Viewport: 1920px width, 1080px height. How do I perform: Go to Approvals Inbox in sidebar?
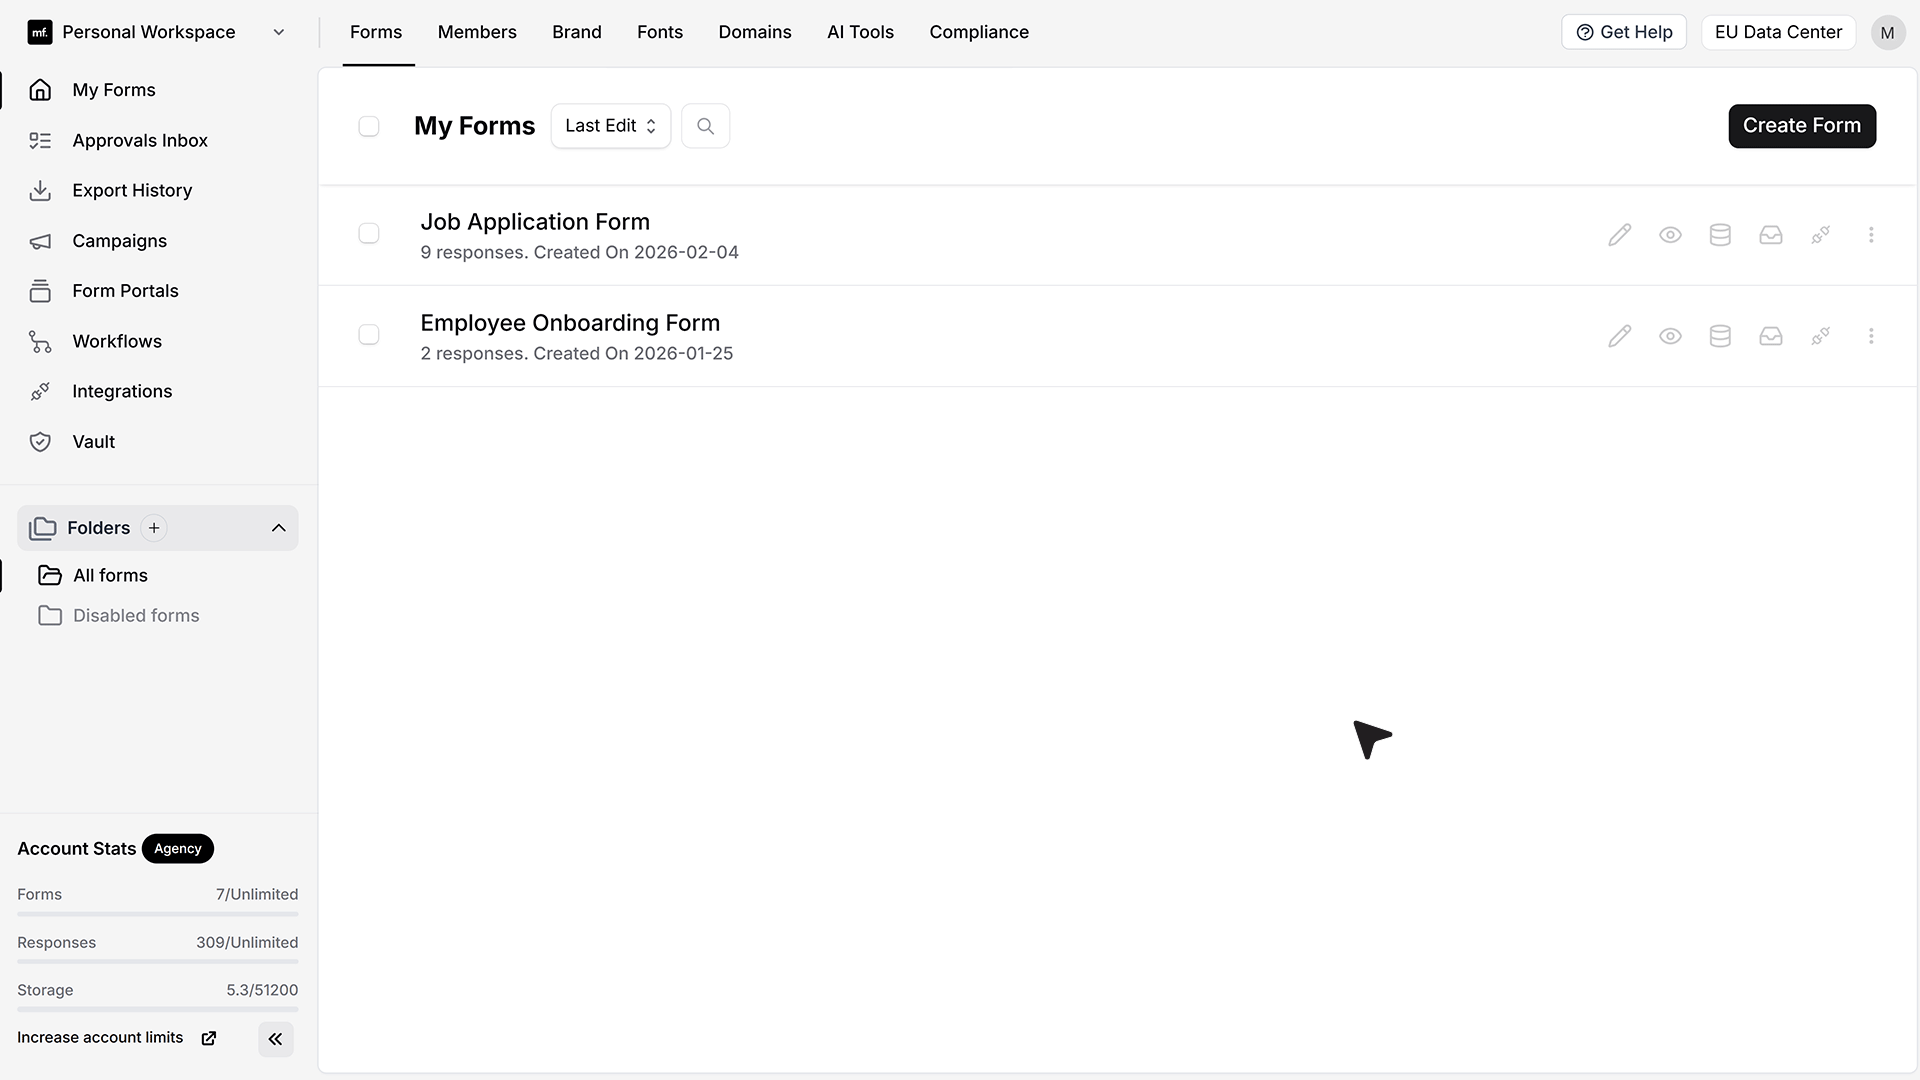(140, 140)
